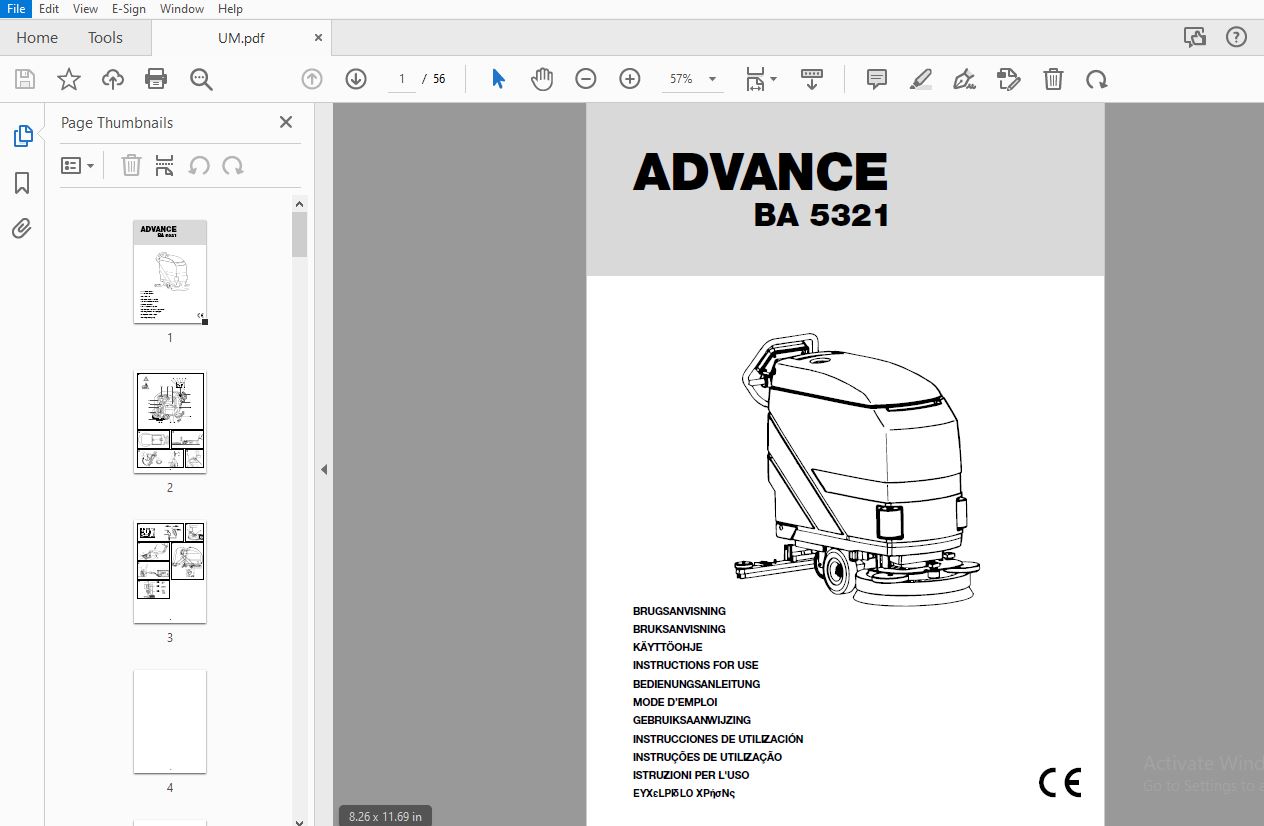Switch to the Tools tab
Screen dimensions: 1264x826
click(x=105, y=38)
